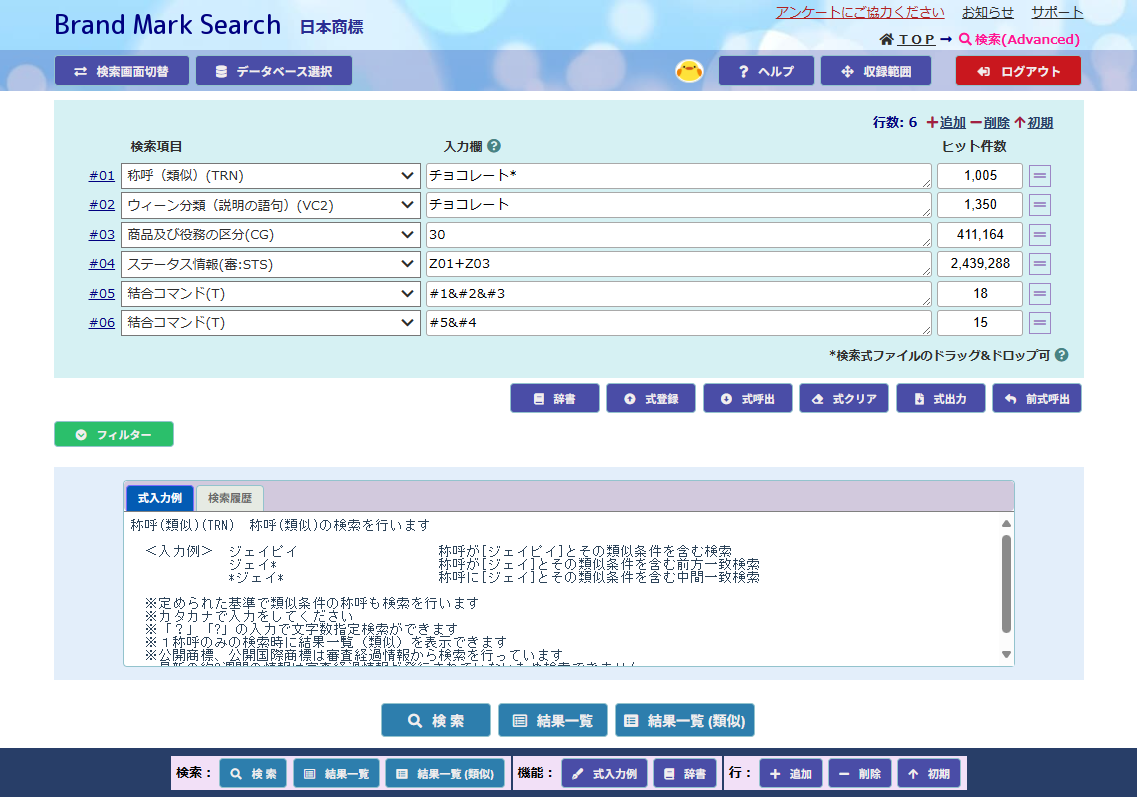Image resolution: width=1137 pixels, height=797 pixels.
Task: Click 結果一覧(類似) in the bottom toolbar
Action: (445, 773)
